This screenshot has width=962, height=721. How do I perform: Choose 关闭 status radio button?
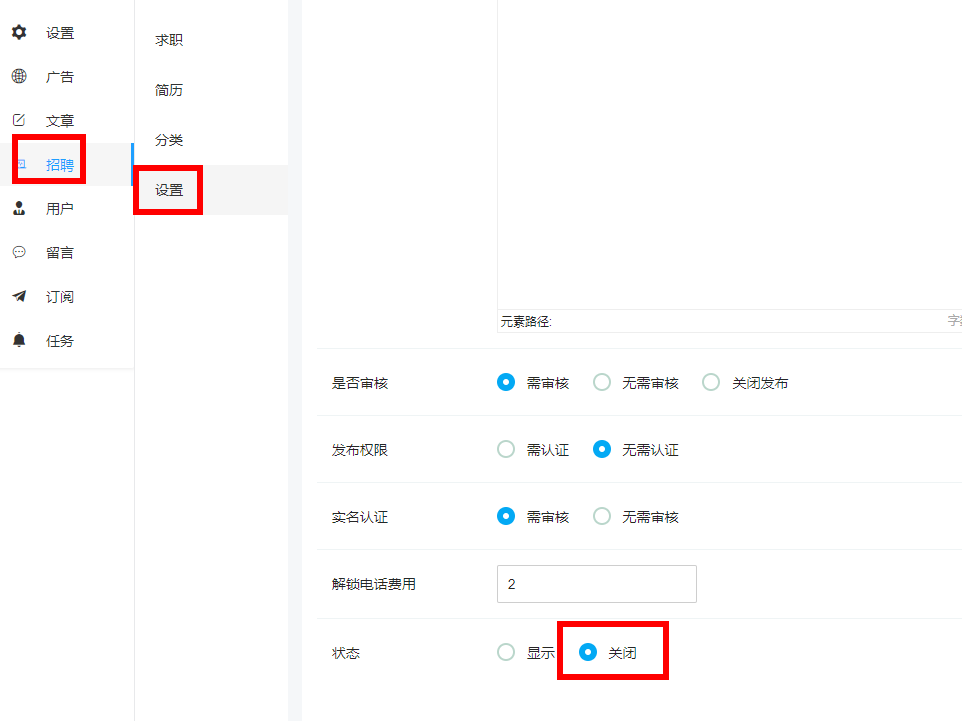point(588,652)
